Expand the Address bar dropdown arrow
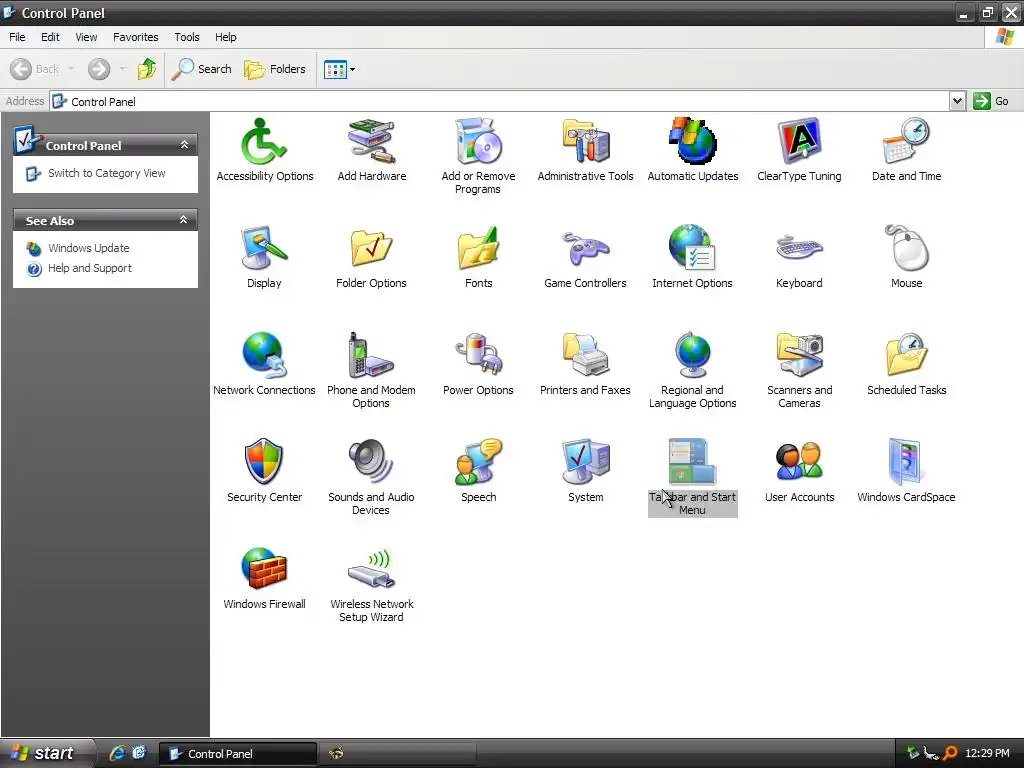This screenshot has height=768, width=1024. [957, 101]
